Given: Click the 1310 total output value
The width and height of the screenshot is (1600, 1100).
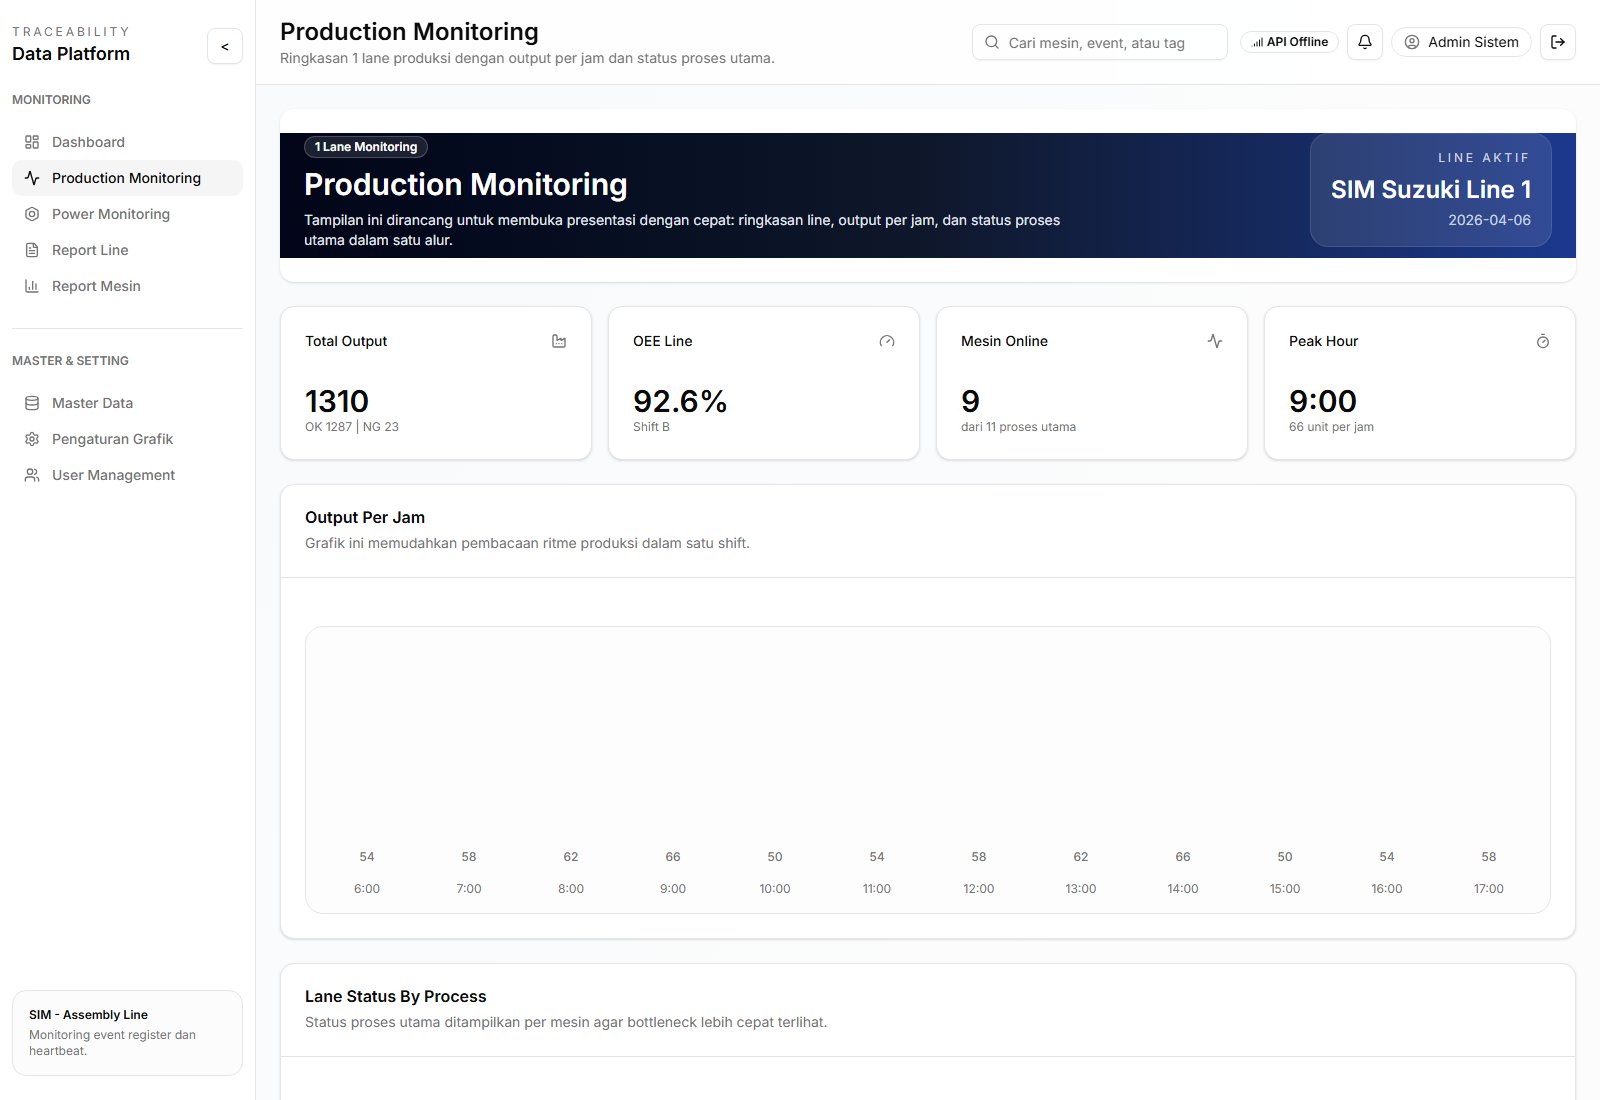Looking at the screenshot, I should tap(337, 401).
